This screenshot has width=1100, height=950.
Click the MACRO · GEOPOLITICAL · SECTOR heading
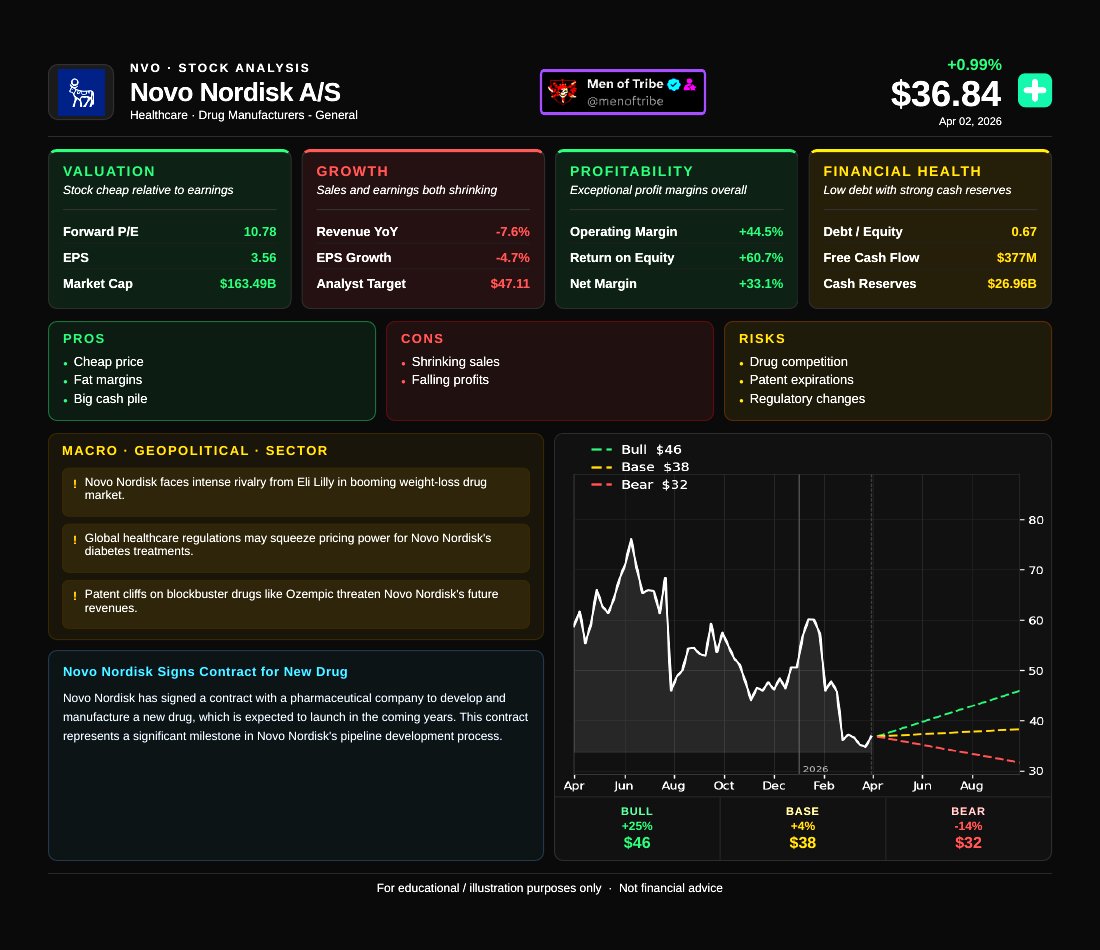tap(194, 450)
